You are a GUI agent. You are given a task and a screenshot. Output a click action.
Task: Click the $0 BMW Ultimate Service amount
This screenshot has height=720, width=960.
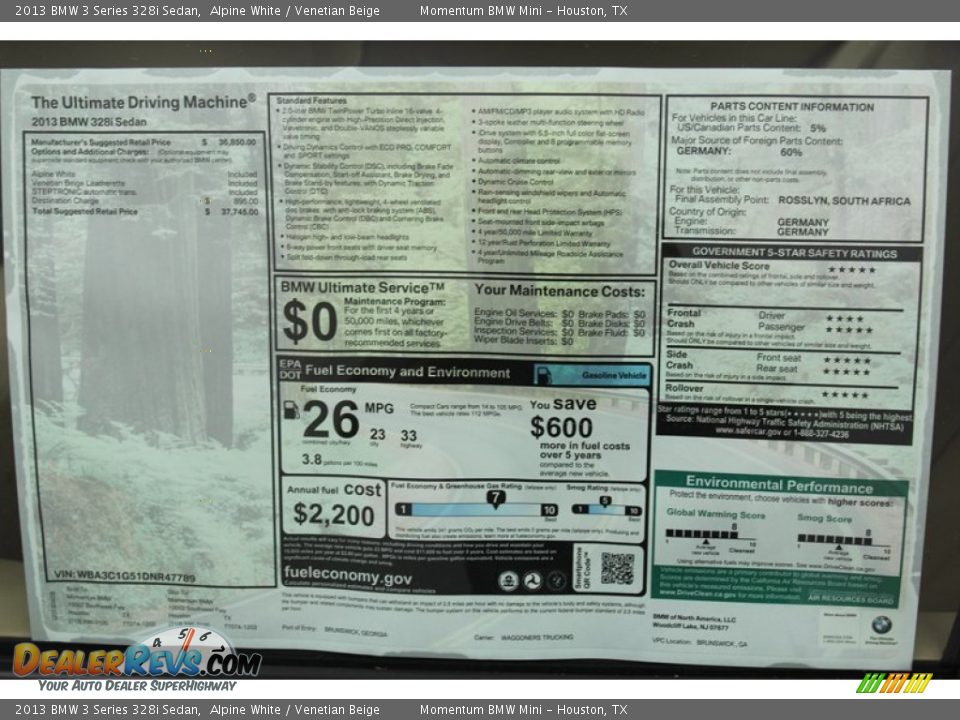[309, 322]
